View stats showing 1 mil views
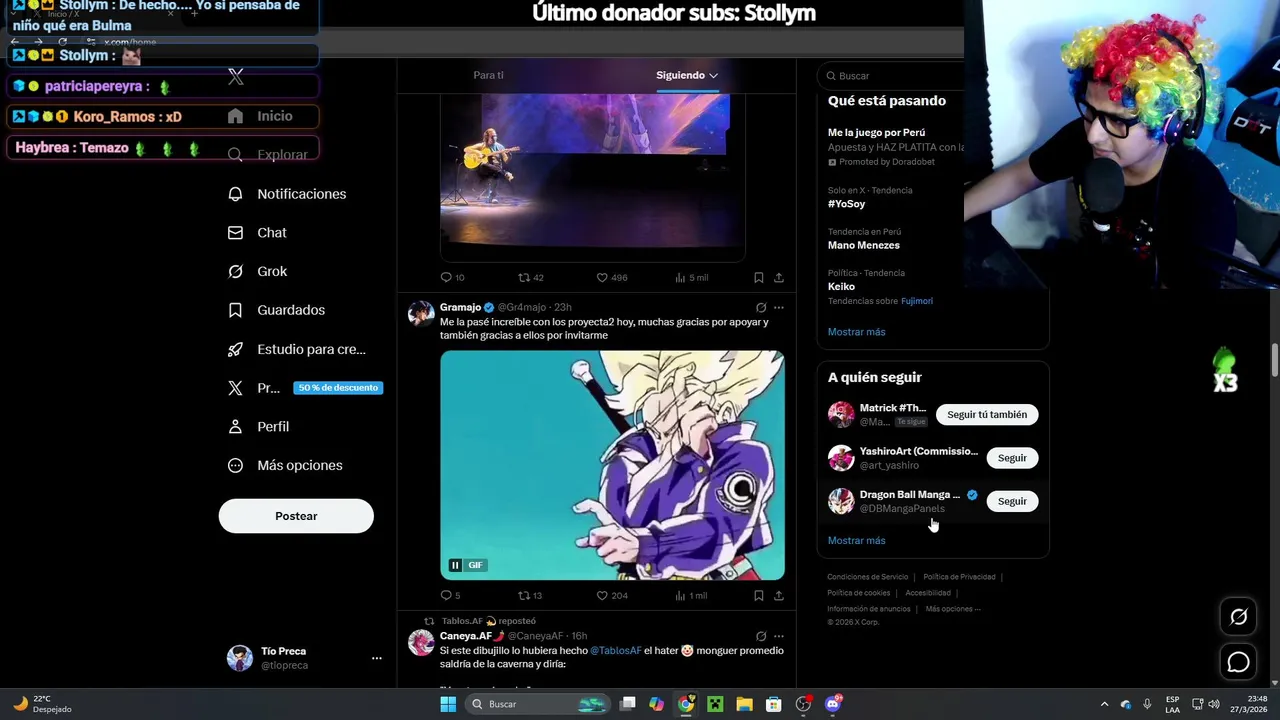Viewport: 1280px width, 720px height. 691,595
